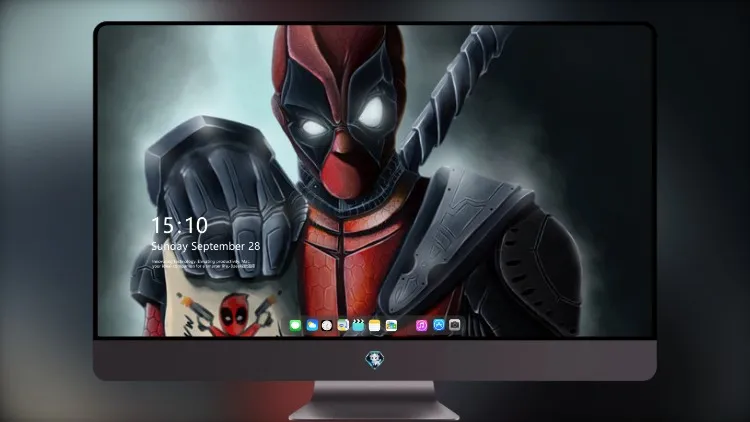Click the 15:10 clock widget
The width and height of the screenshot is (750, 422).
(179, 225)
